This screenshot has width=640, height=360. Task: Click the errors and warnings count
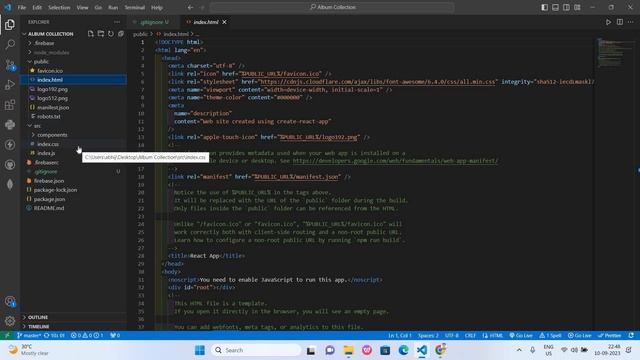[87, 335]
